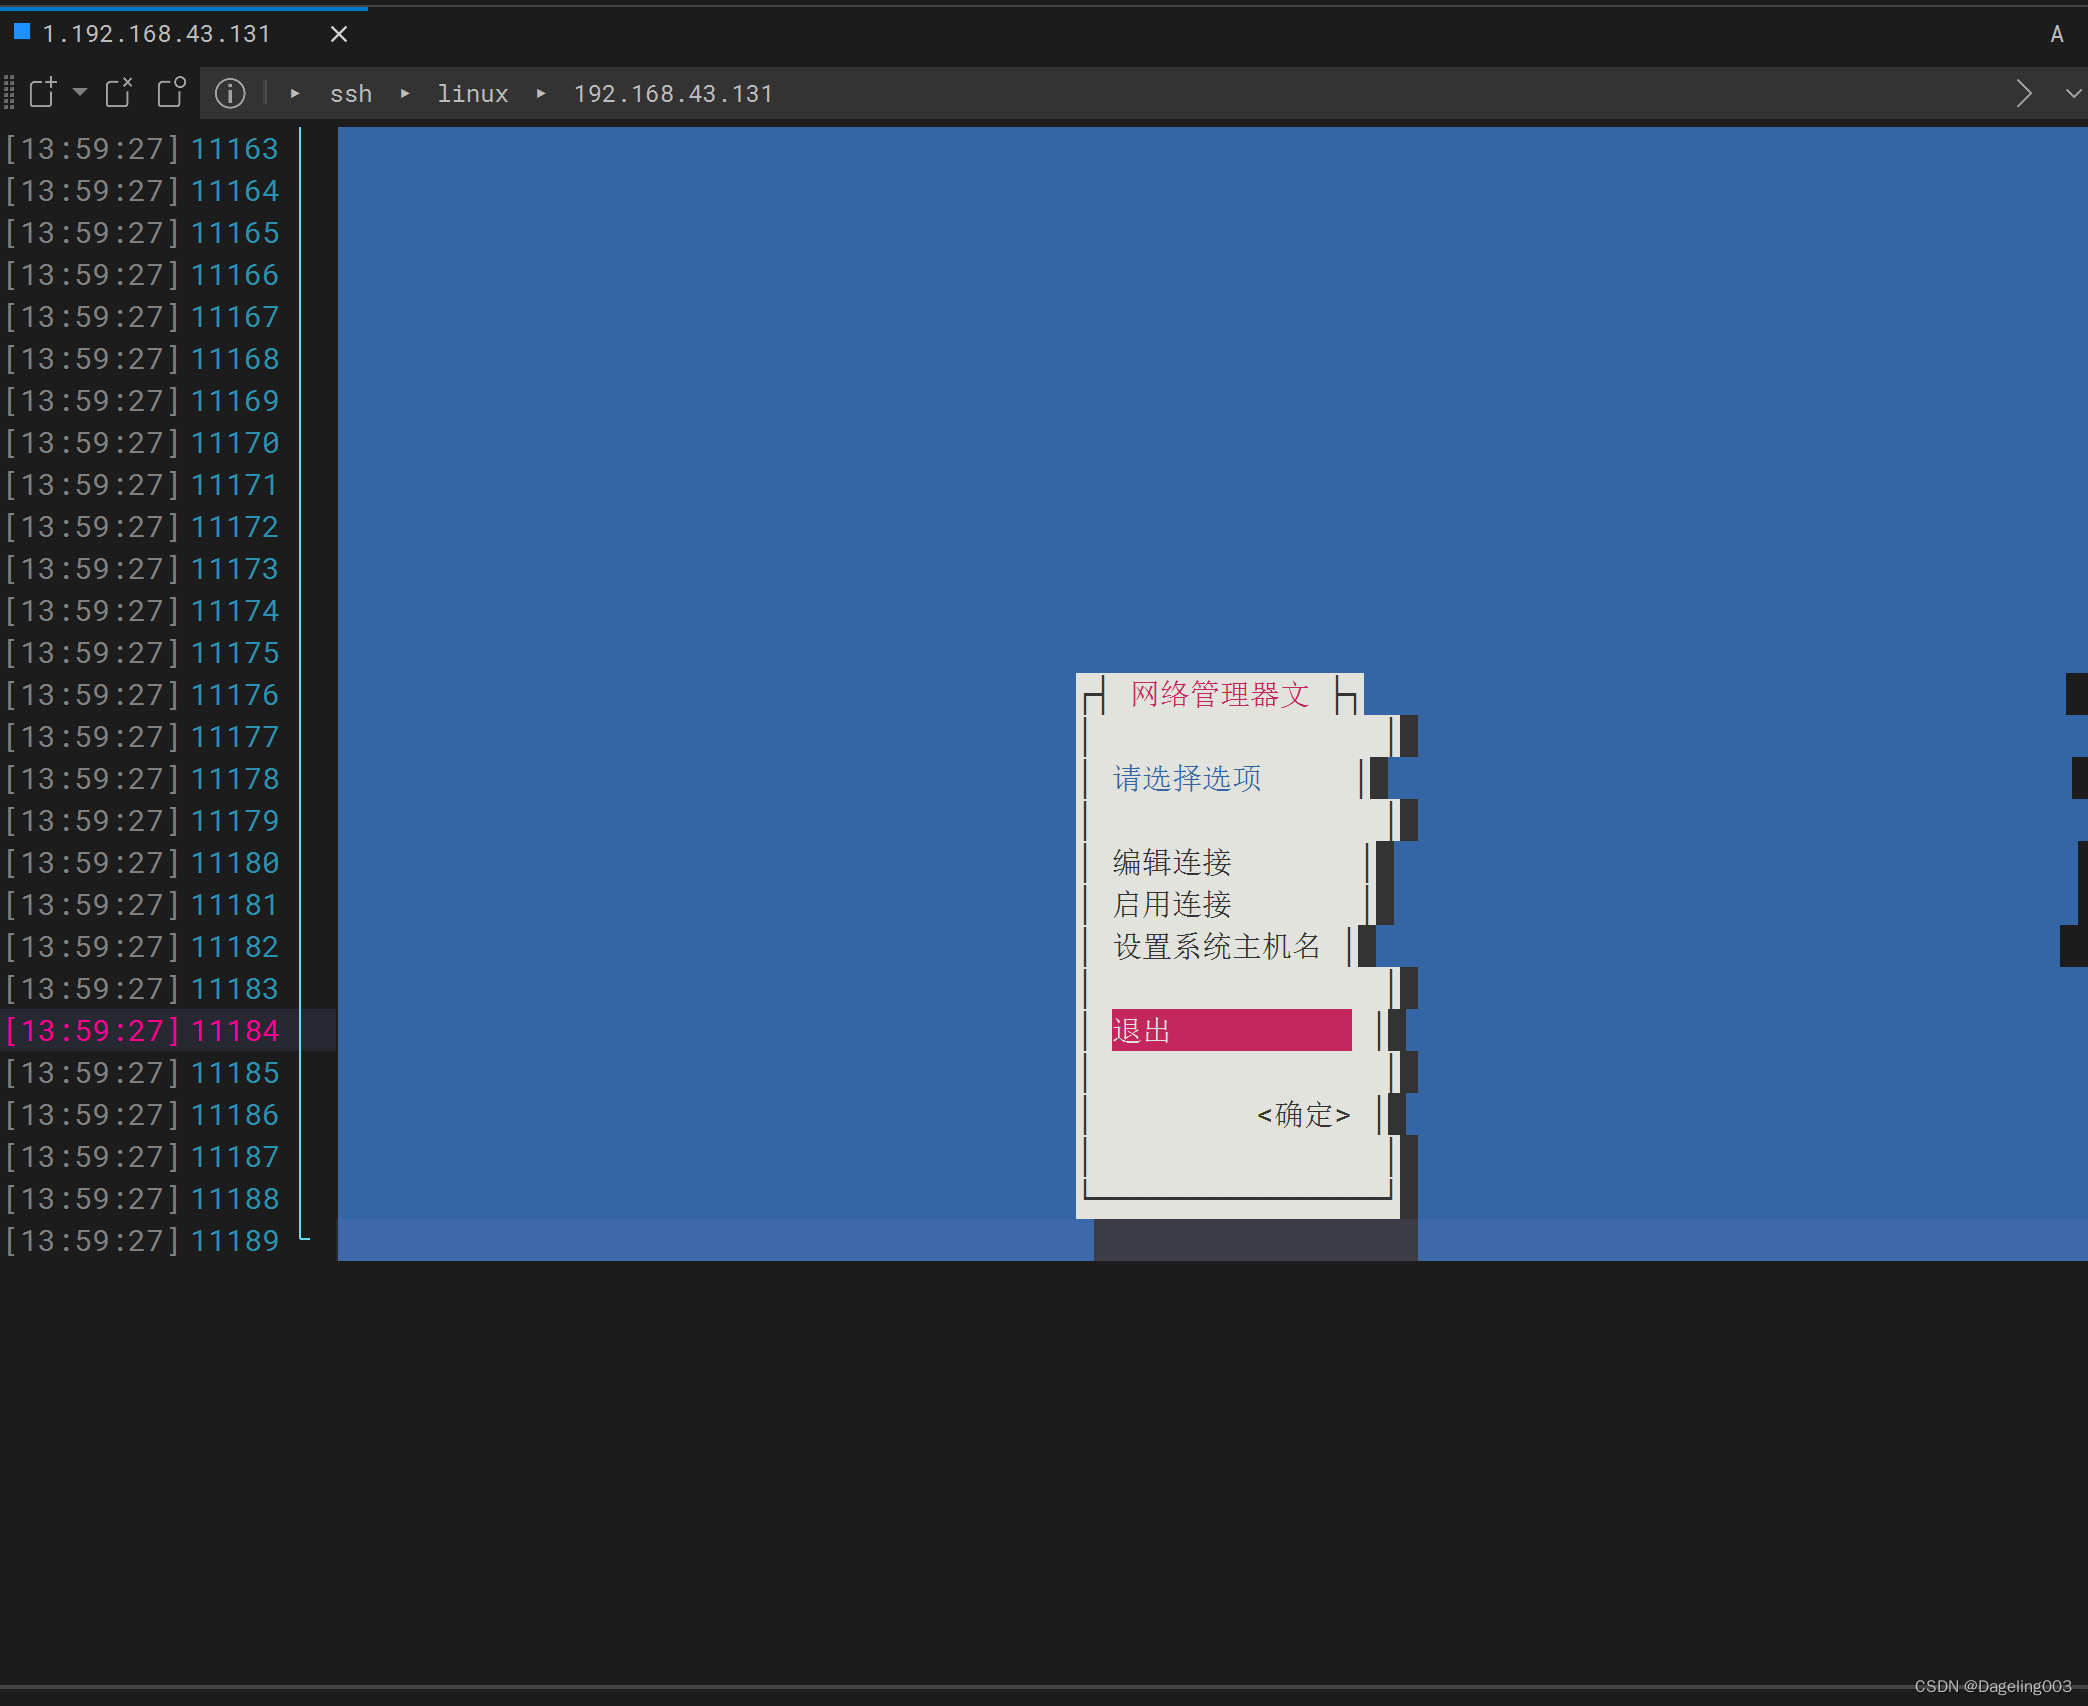Open dropdown arrow beside new session icon

80,93
